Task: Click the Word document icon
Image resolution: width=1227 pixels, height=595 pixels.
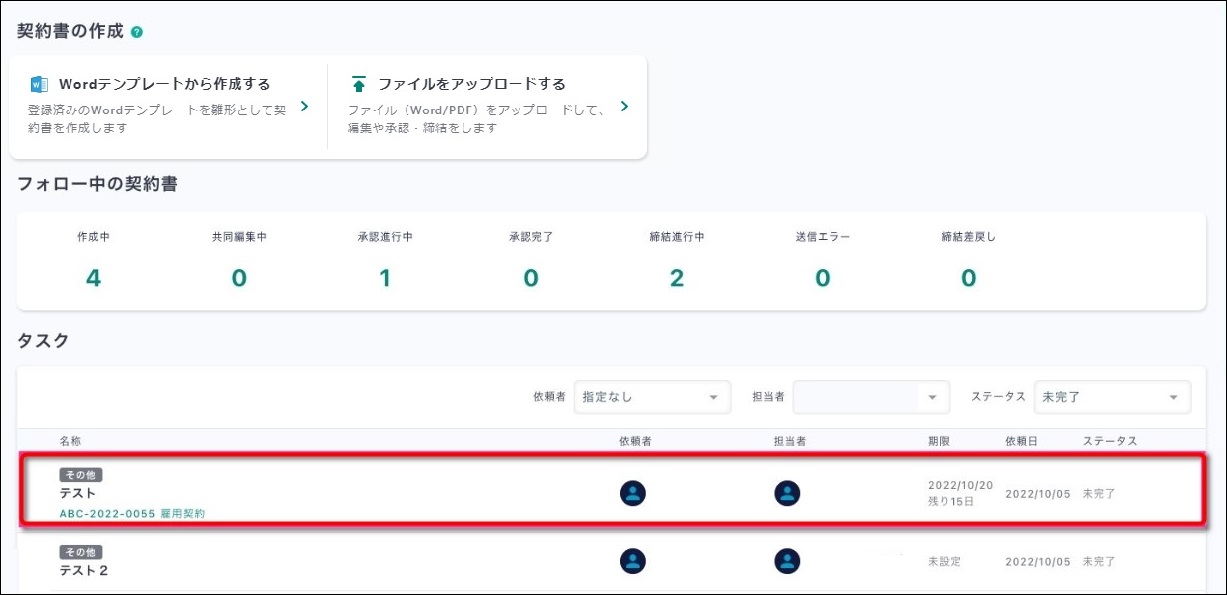Action: (x=40, y=84)
